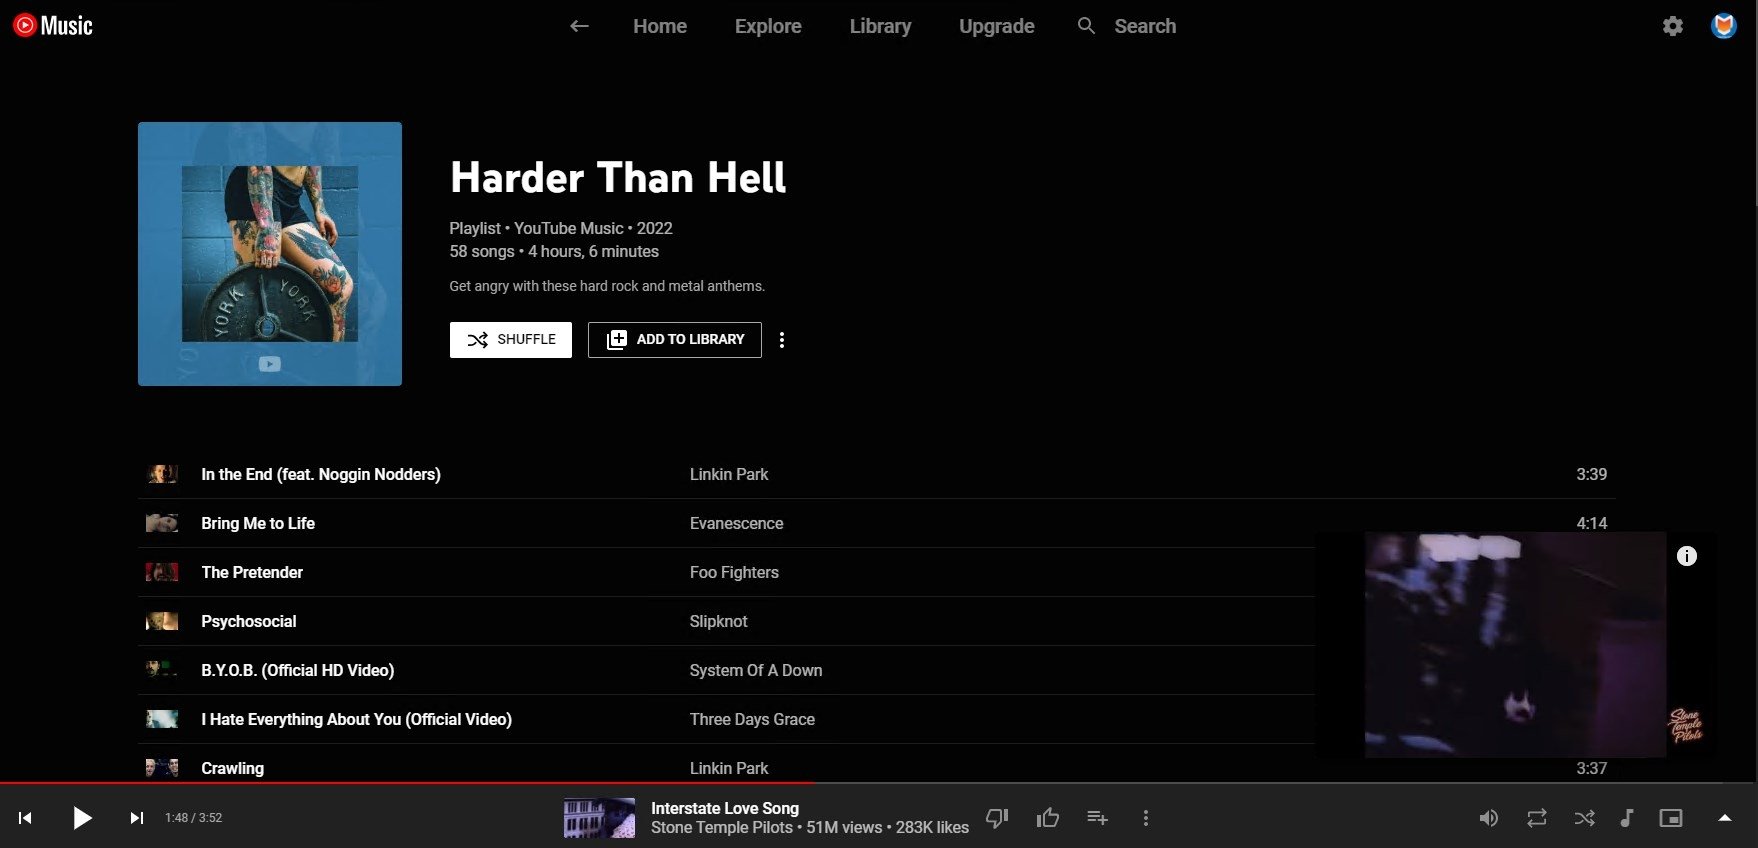Click ADD TO LIBRARY button
This screenshot has height=848, width=1758.
coord(675,340)
